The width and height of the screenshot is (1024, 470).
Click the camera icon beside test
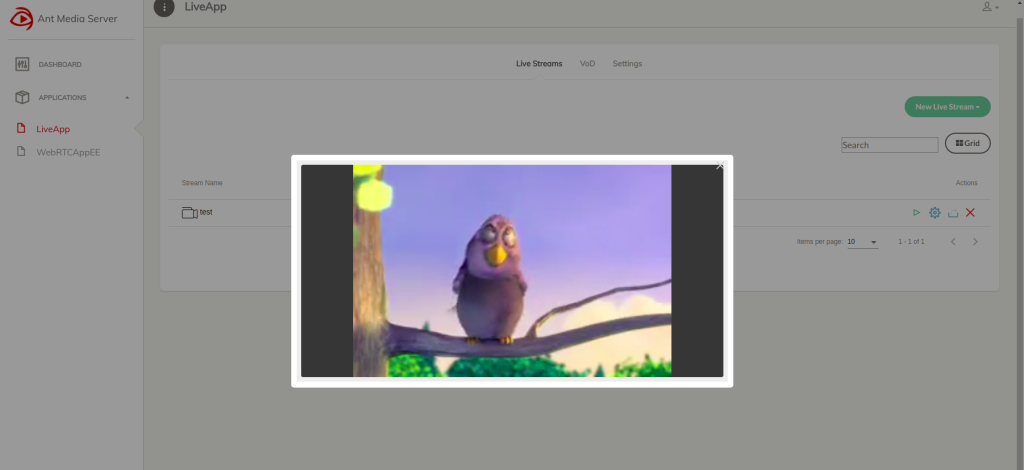click(x=189, y=213)
